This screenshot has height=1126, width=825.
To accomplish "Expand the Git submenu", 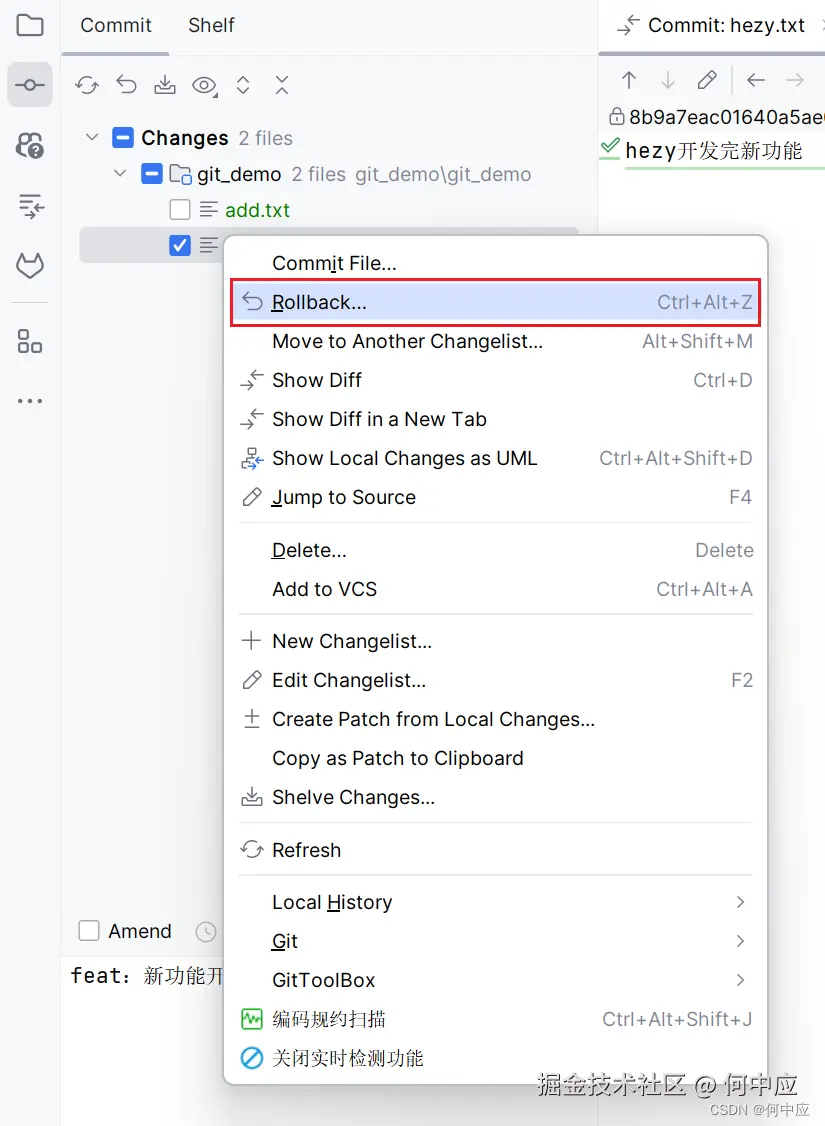I will pyautogui.click(x=495, y=941).
